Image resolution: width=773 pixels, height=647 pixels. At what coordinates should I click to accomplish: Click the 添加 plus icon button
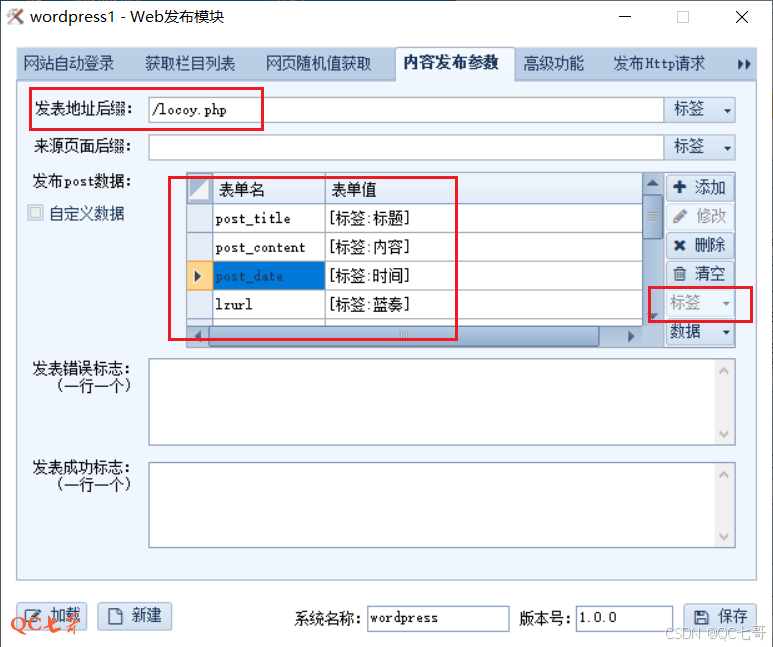click(x=699, y=188)
